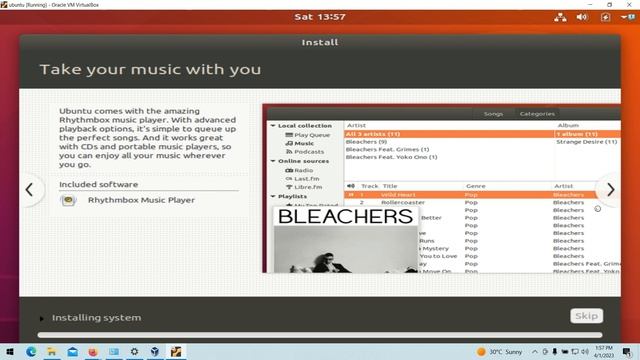Open the VirtualBox Manager taskbar icon

point(155,351)
